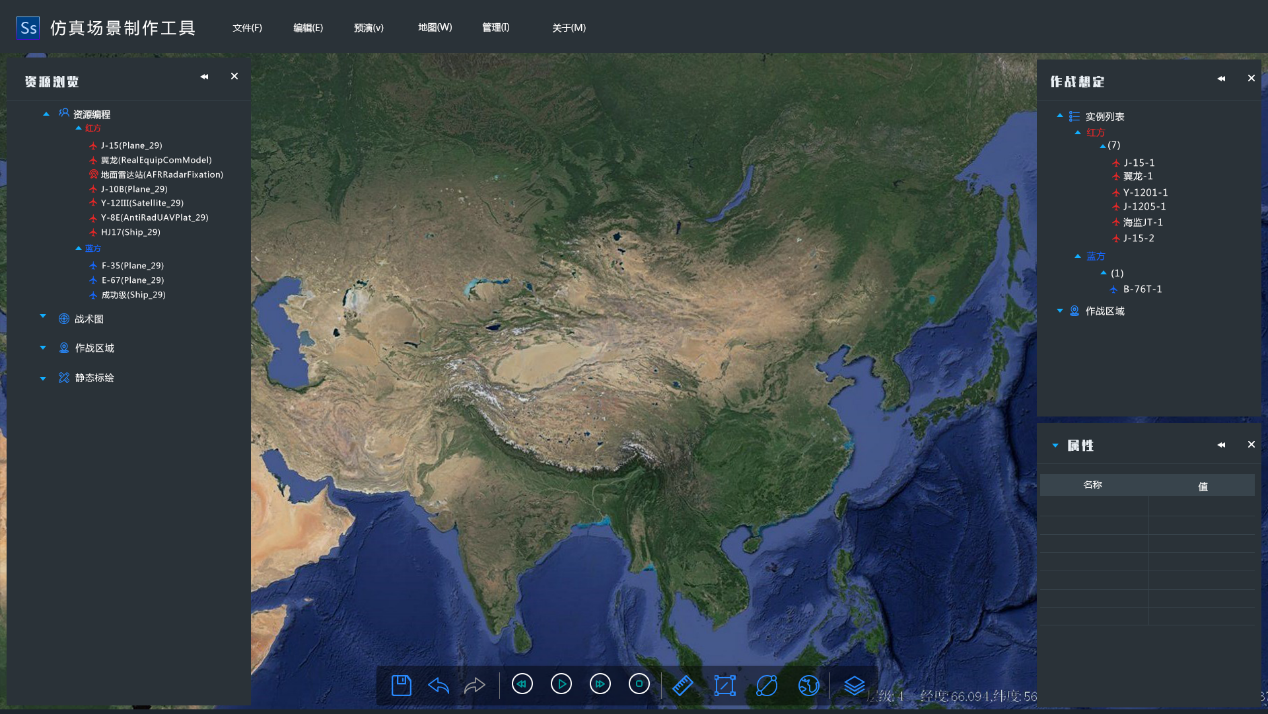Collapse the 实例列表 tree node

(1060, 116)
